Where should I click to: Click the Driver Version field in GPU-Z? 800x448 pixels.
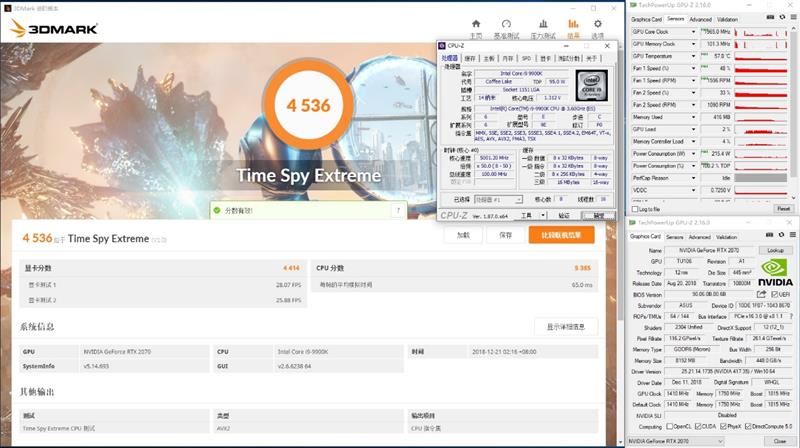click(728, 371)
